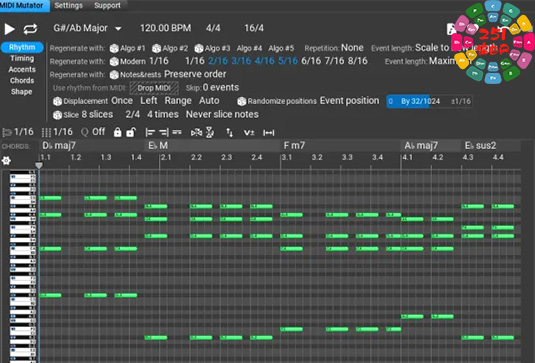Roll the Modern dice icon
The height and width of the screenshot is (363, 535).
[114, 62]
